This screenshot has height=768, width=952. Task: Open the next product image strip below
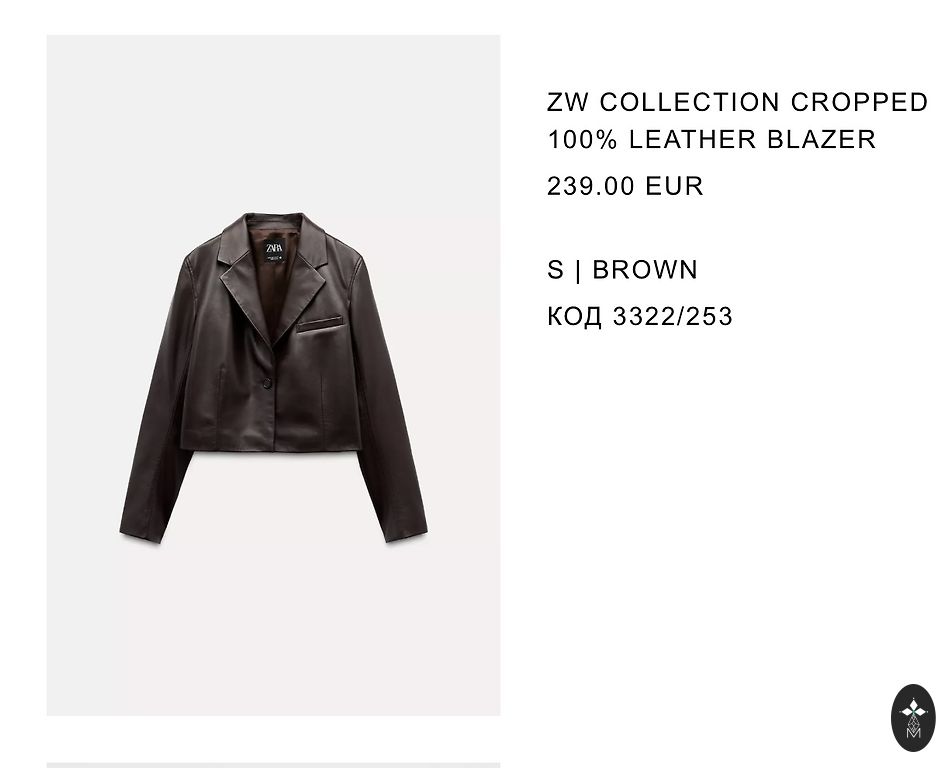[x=273, y=765]
